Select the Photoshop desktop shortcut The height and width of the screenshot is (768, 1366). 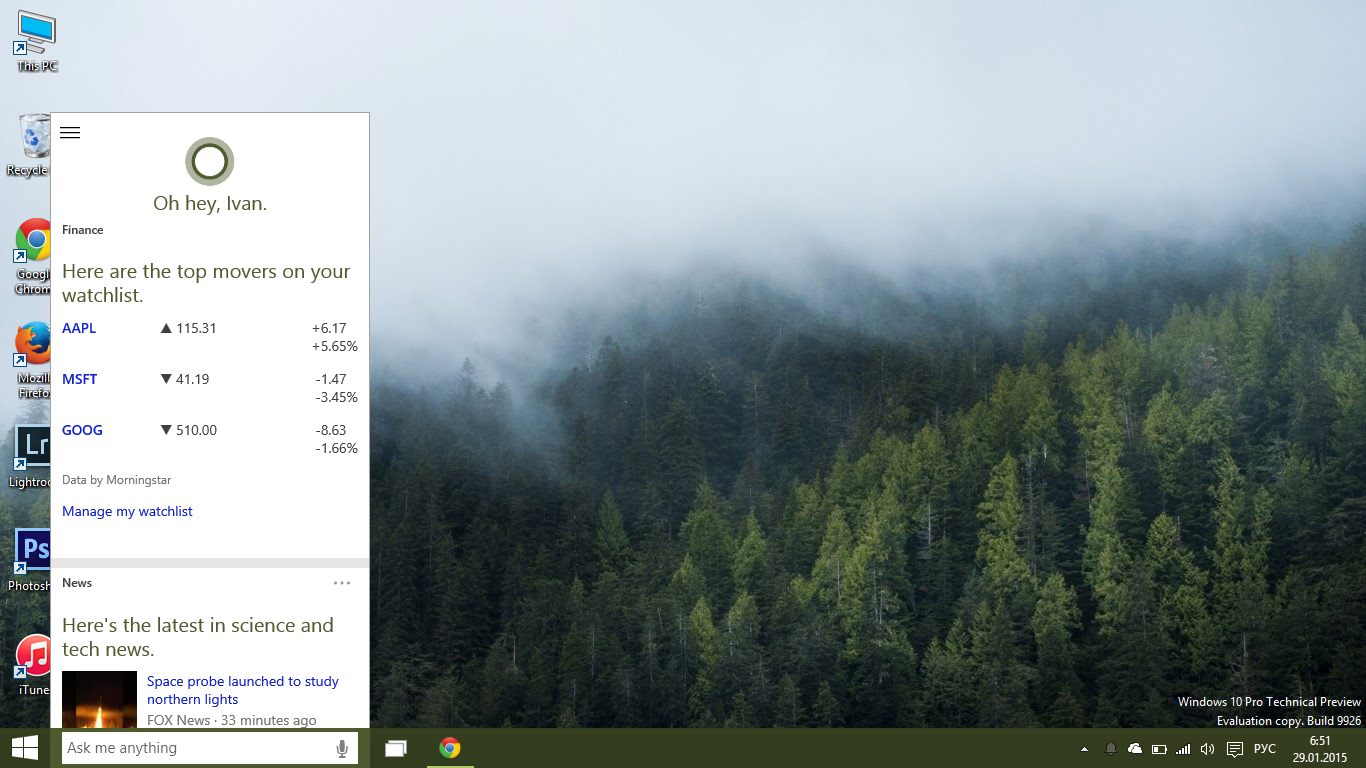coord(31,560)
